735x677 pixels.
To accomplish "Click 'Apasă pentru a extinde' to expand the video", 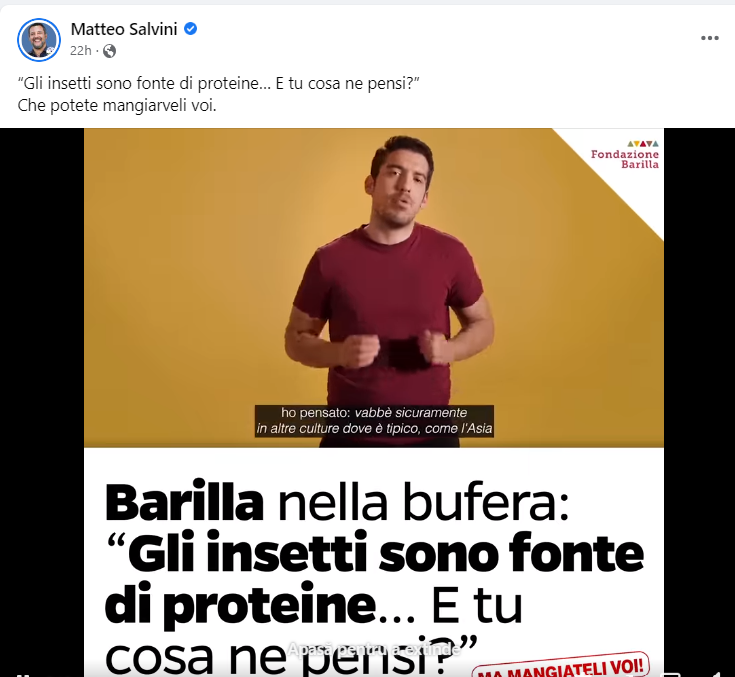I will [374, 649].
